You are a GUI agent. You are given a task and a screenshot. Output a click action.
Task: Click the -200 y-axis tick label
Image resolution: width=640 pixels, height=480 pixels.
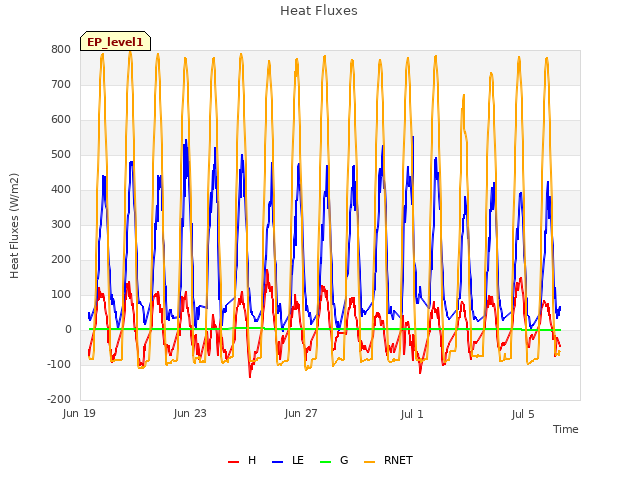59,400
